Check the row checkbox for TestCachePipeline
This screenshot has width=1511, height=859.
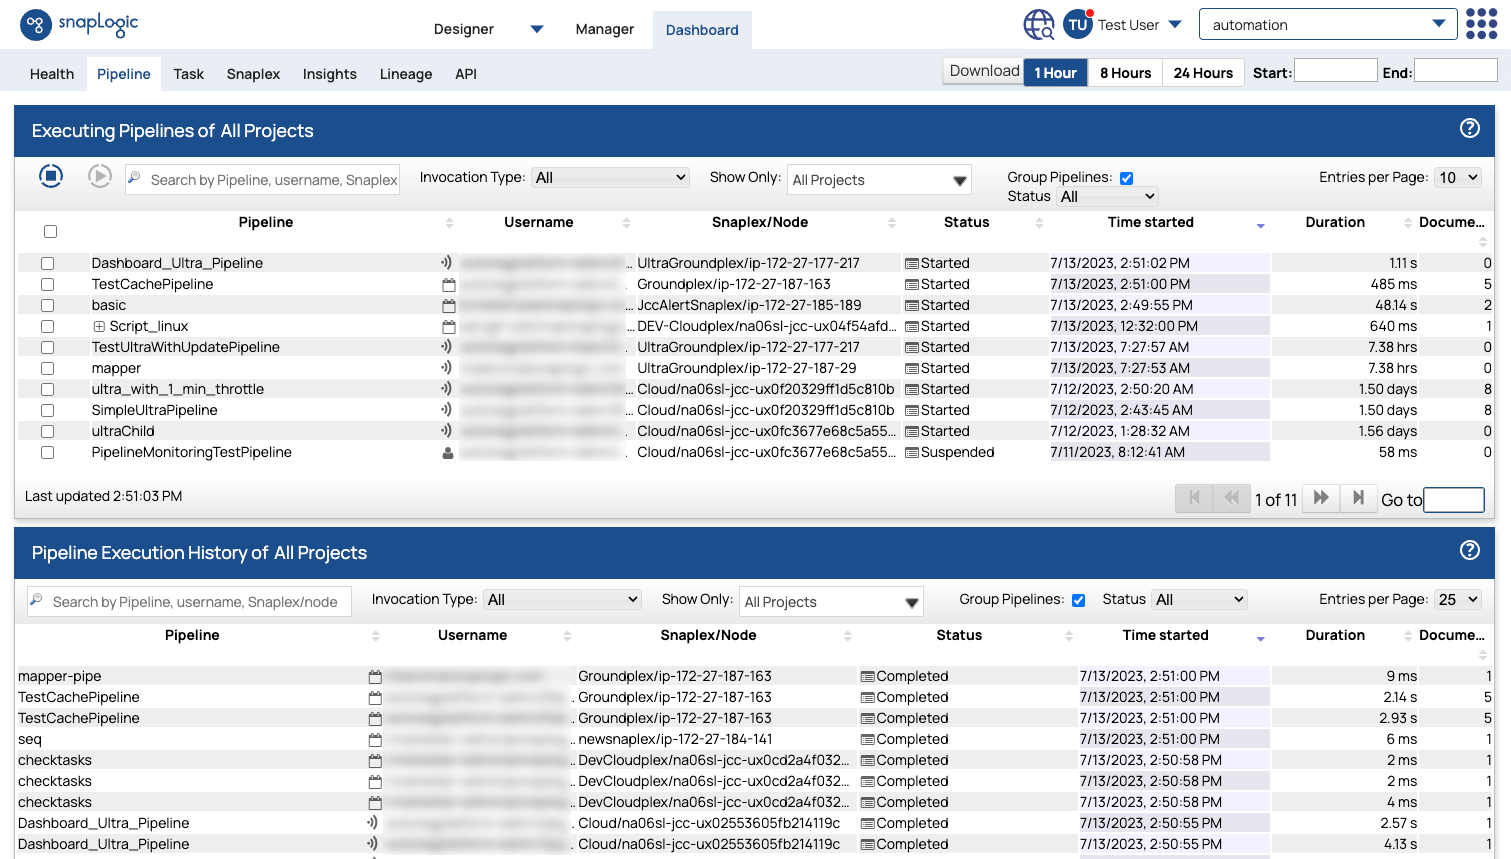47,284
